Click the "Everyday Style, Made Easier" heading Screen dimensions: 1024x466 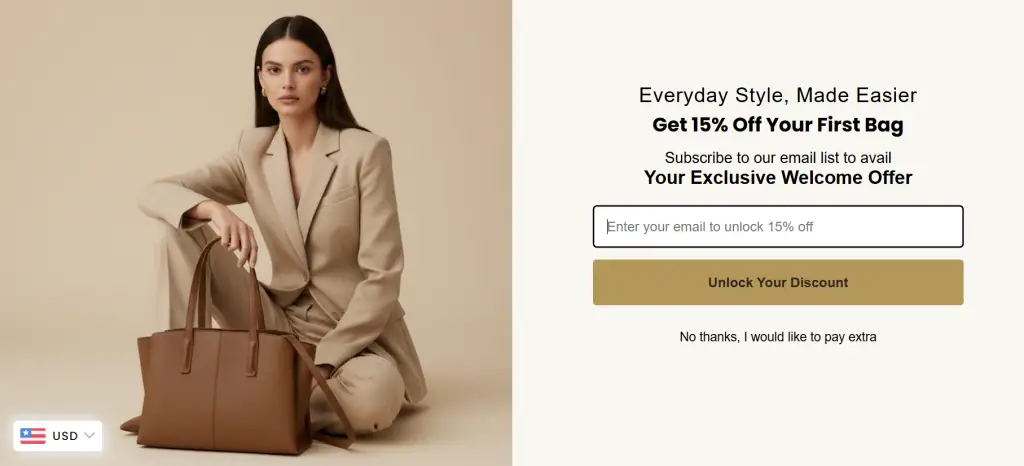(x=778, y=95)
